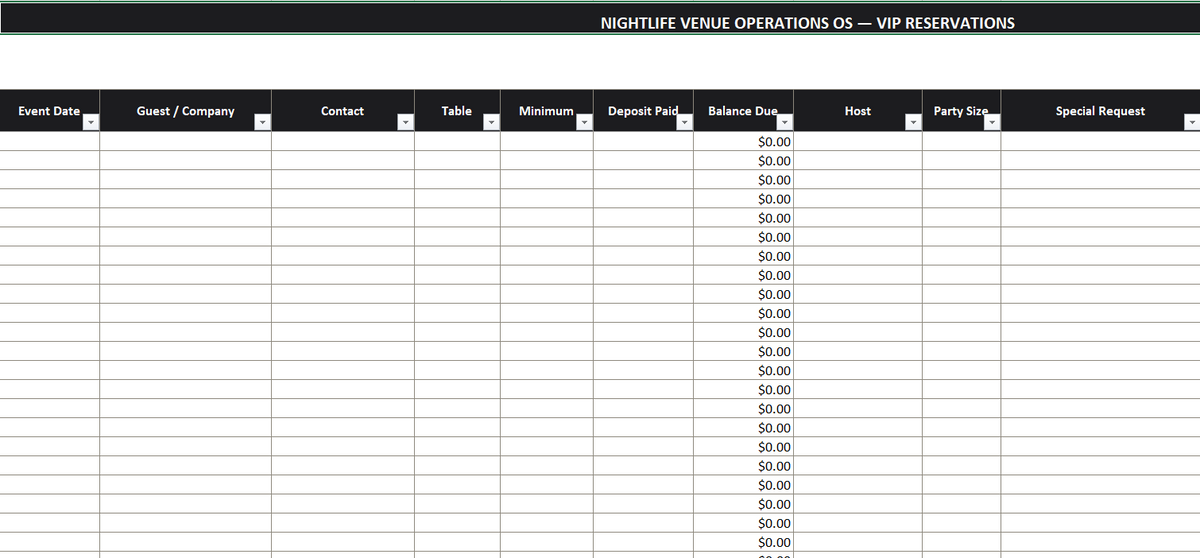Image resolution: width=1200 pixels, height=558 pixels.
Task: Select the Guest / Company header cell
Action: 185,111
